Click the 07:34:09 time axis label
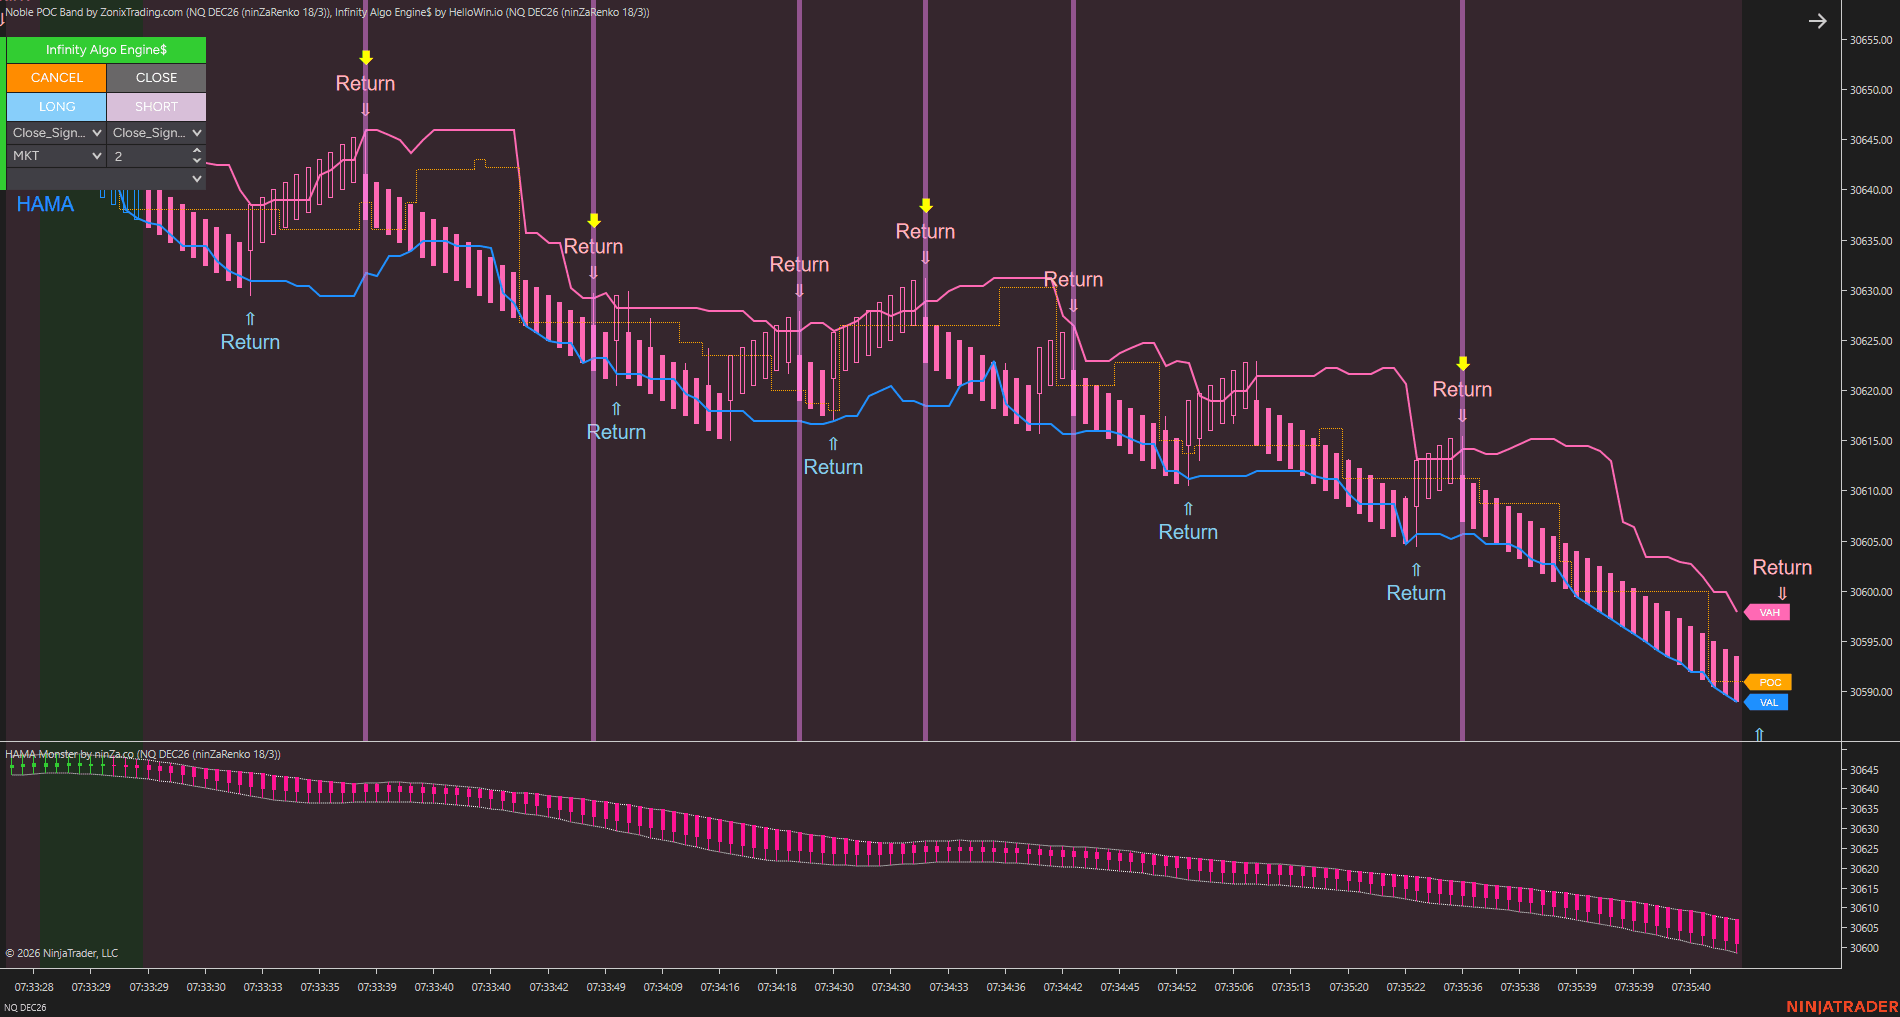 tap(663, 987)
